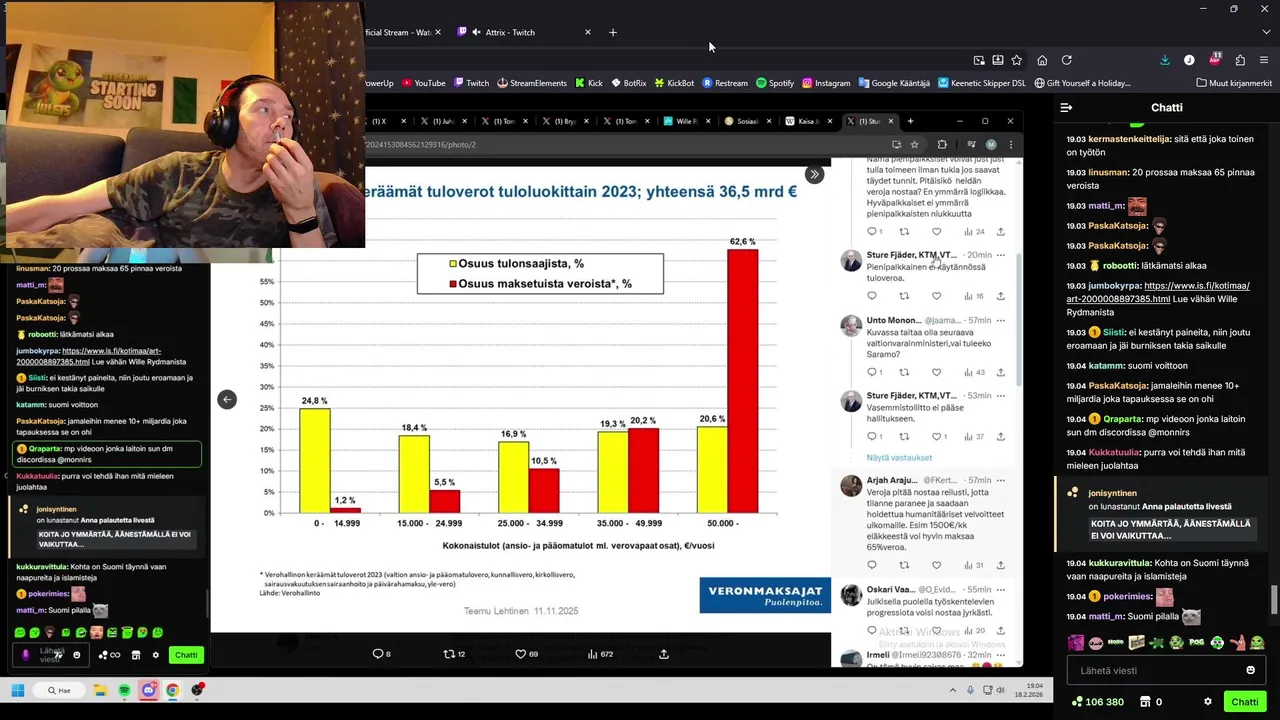1280x720 pixels.
Task: Reload the page in outer browser
Action: (1067, 60)
